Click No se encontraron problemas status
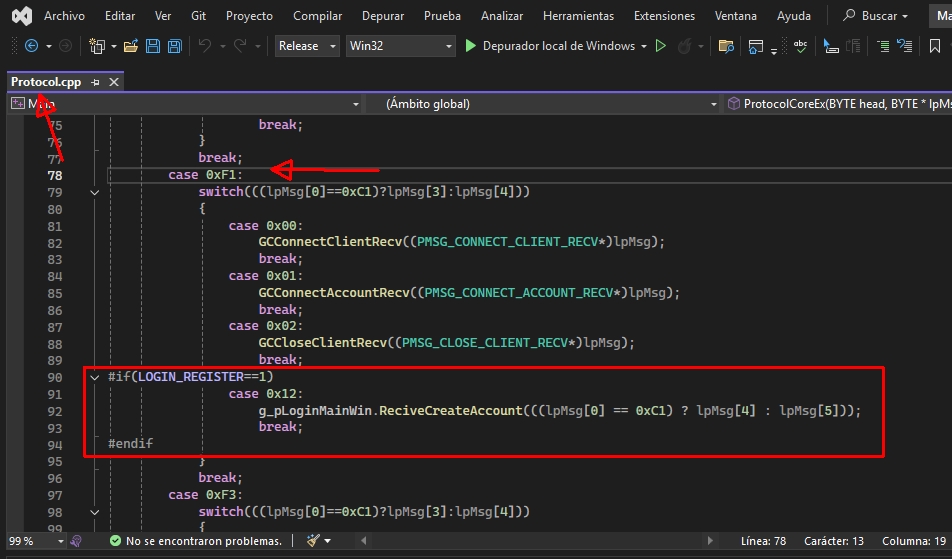 pos(196,541)
